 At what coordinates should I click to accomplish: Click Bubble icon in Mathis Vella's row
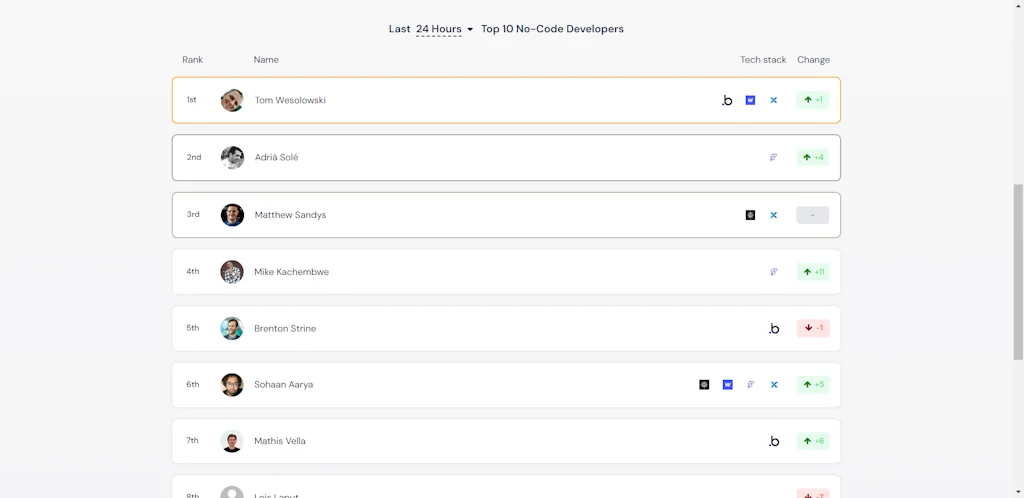(774, 442)
